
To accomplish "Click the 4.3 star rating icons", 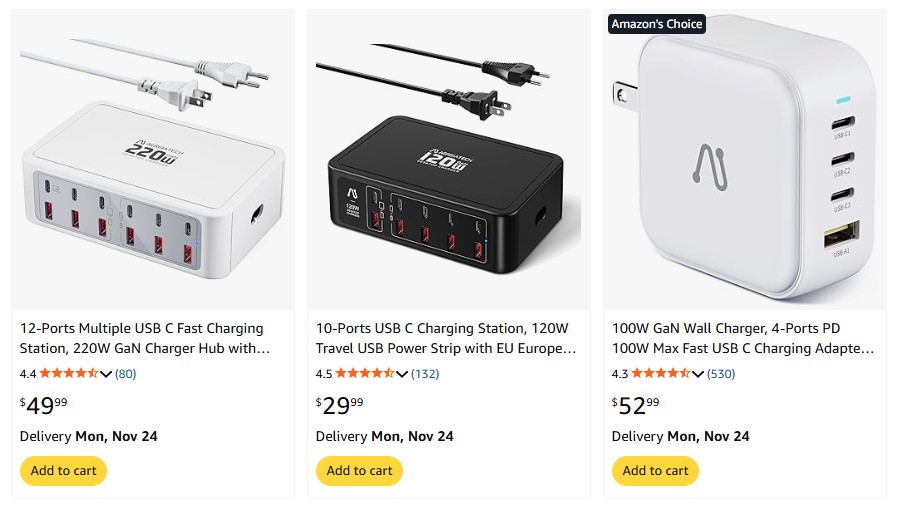I will click(x=660, y=374).
